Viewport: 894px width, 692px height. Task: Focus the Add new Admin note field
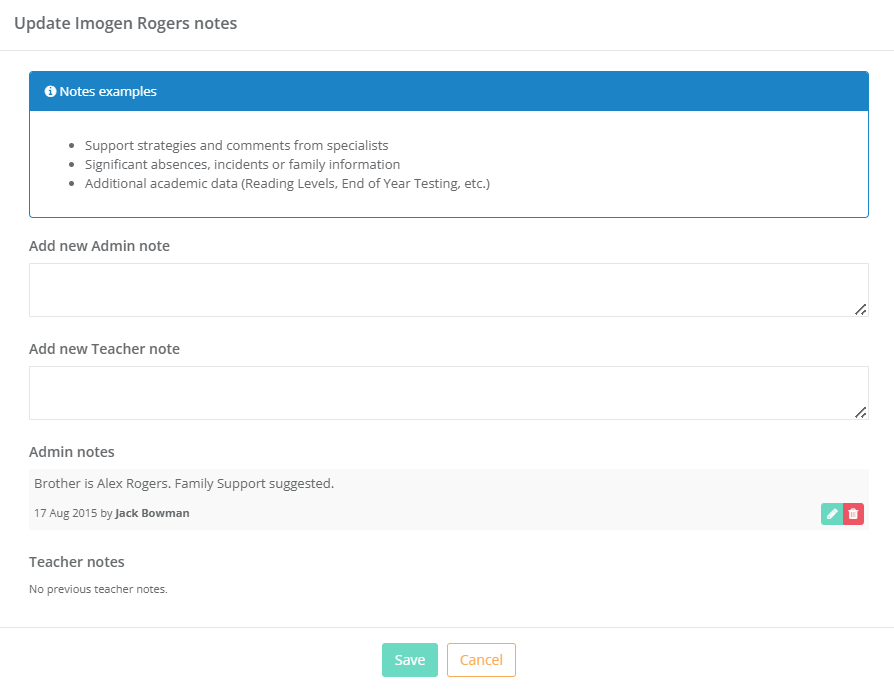point(449,290)
